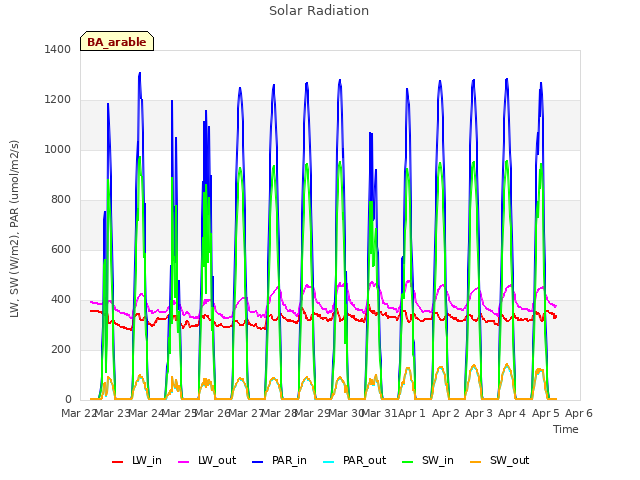Viewport: 640px width, 480px height.
Task: Click the 1400 y-axis tick label
Action: (58, 49)
